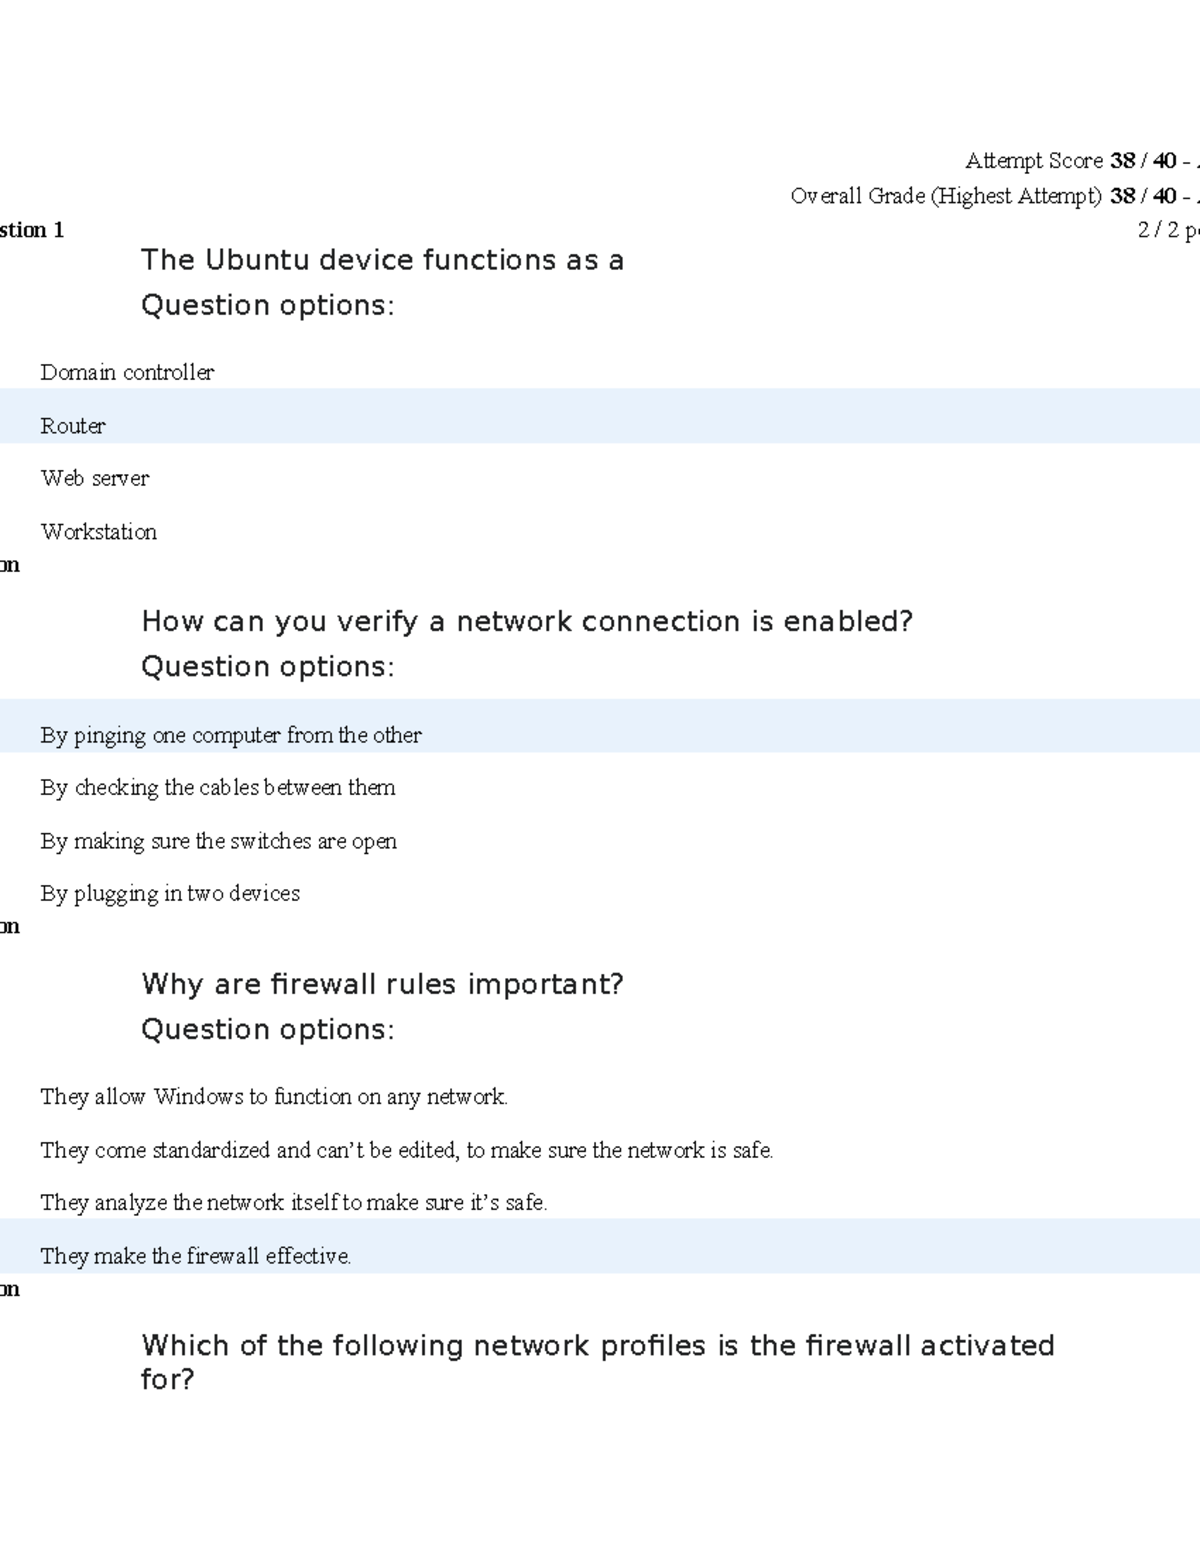Click 'Question options:' under the firewall rules question

pos(267,1029)
